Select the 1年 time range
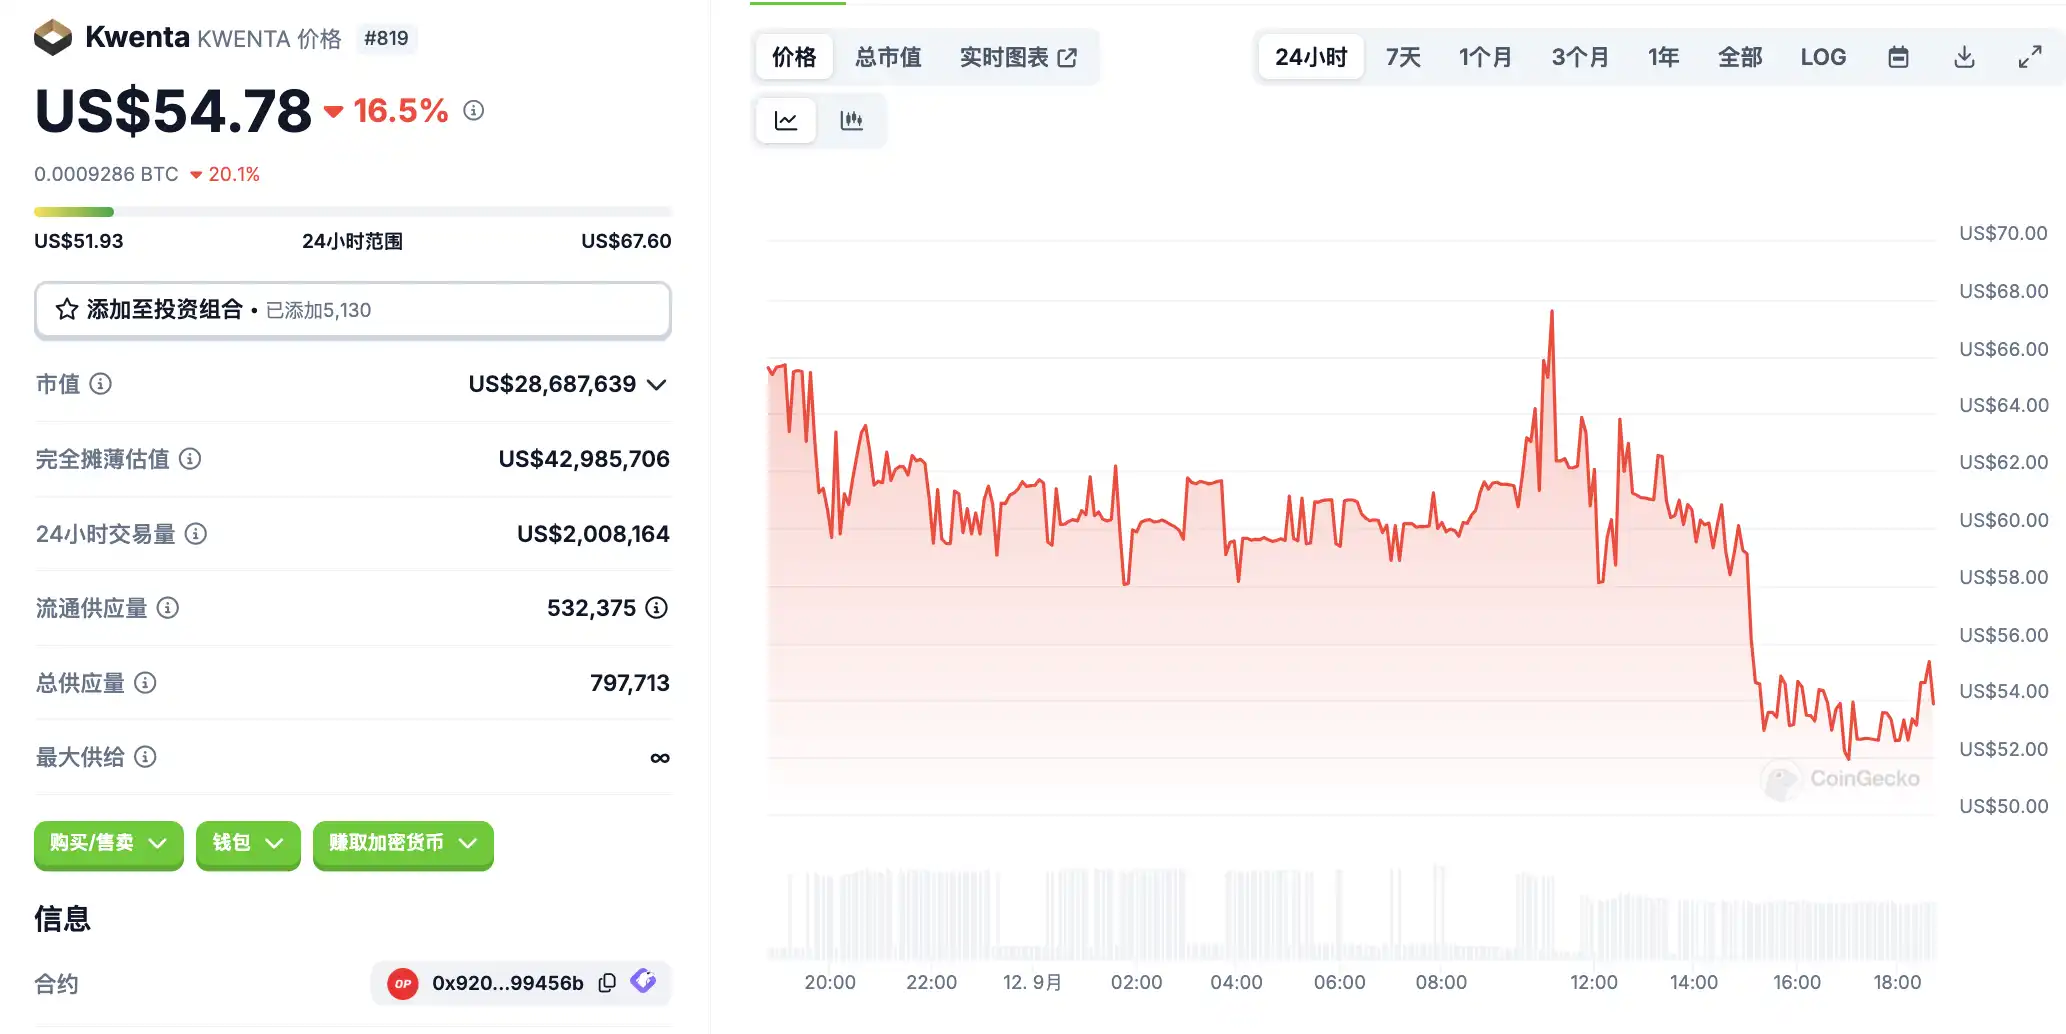Screen dimensions: 2066x1034 click(x=1663, y=57)
